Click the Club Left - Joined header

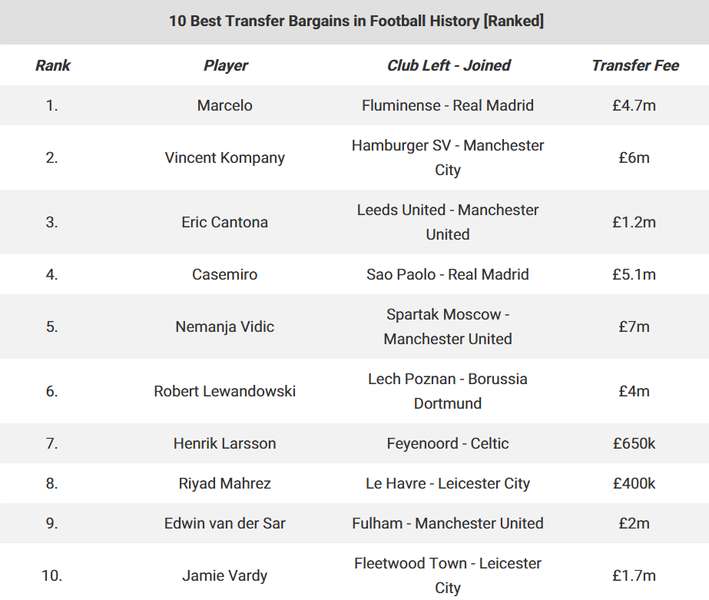tap(448, 66)
